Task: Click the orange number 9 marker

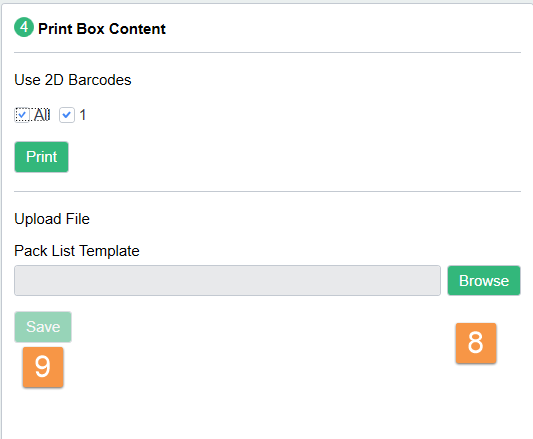Action: 43,367
